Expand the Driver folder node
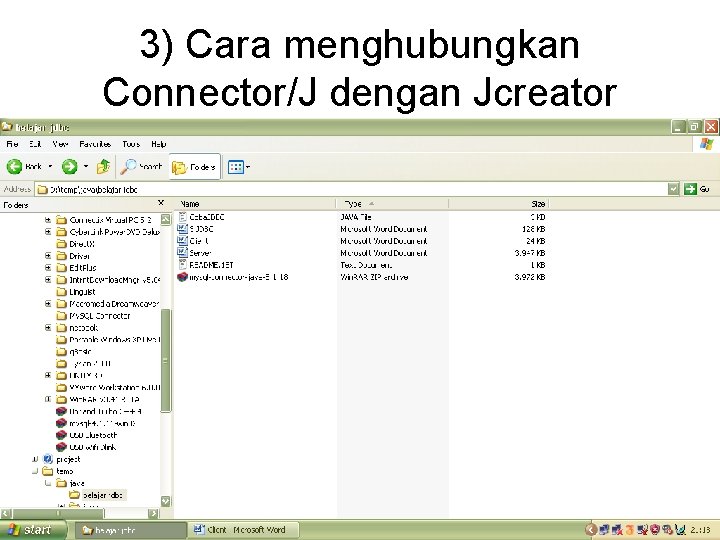720x540 pixels. pos(48,256)
